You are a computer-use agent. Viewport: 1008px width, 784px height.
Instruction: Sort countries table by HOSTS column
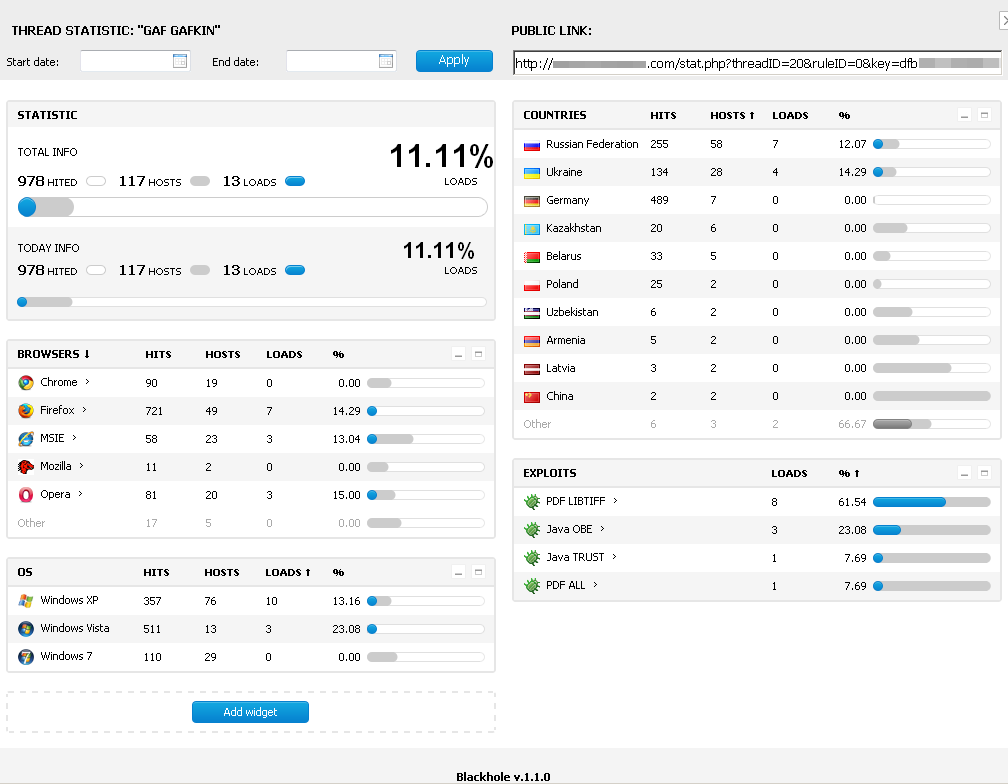tap(732, 116)
